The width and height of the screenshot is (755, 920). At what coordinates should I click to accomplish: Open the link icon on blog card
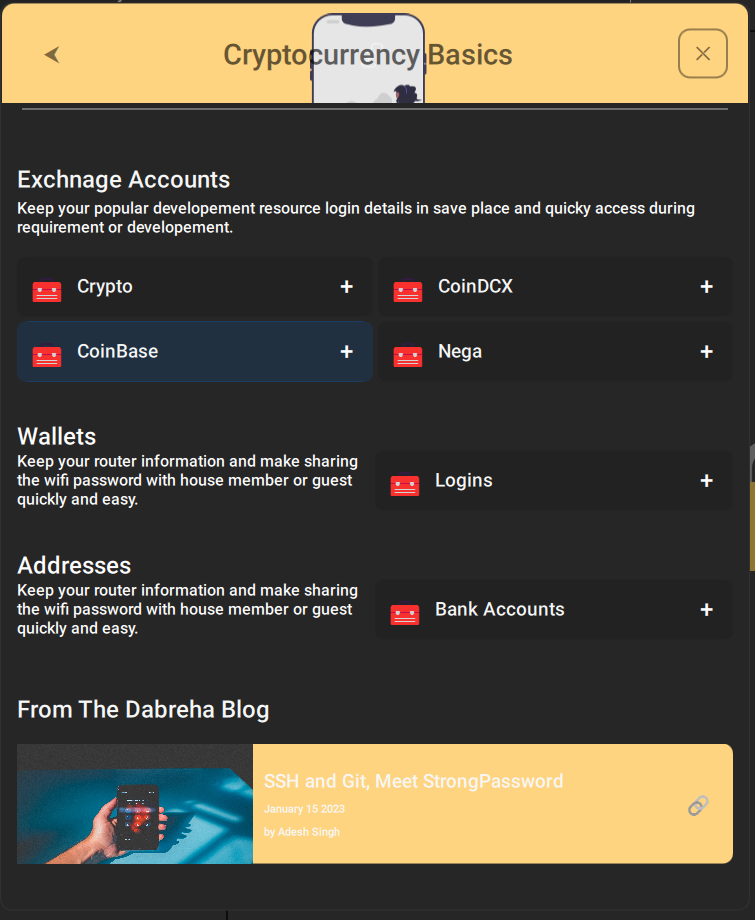point(698,806)
